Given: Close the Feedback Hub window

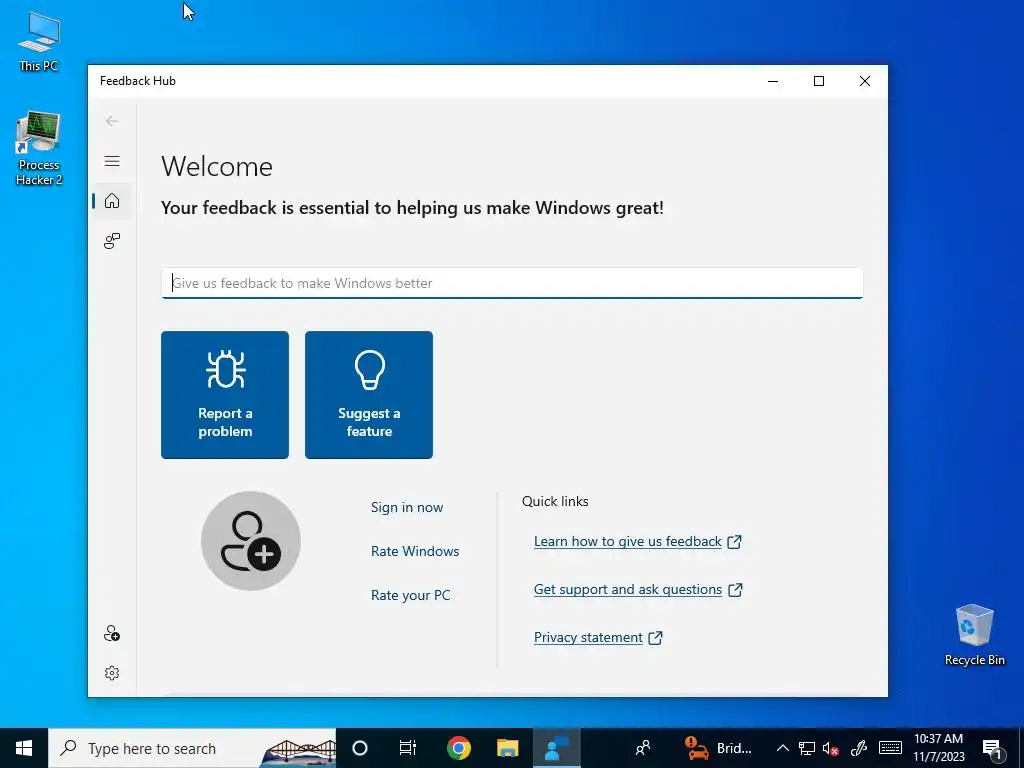Looking at the screenshot, I should (865, 81).
